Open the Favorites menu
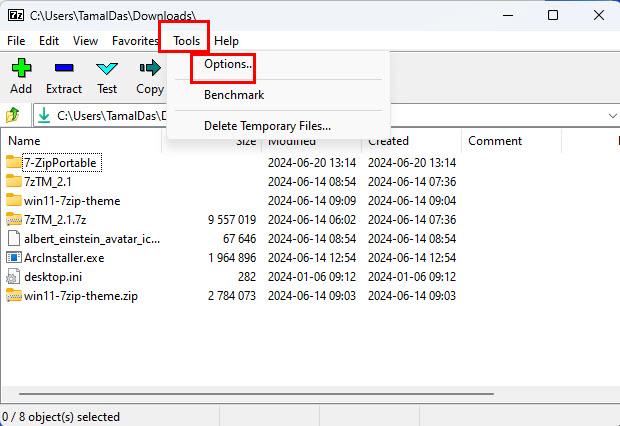The width and height of the screenshot is (620, 426). click(x=135, y=41)
